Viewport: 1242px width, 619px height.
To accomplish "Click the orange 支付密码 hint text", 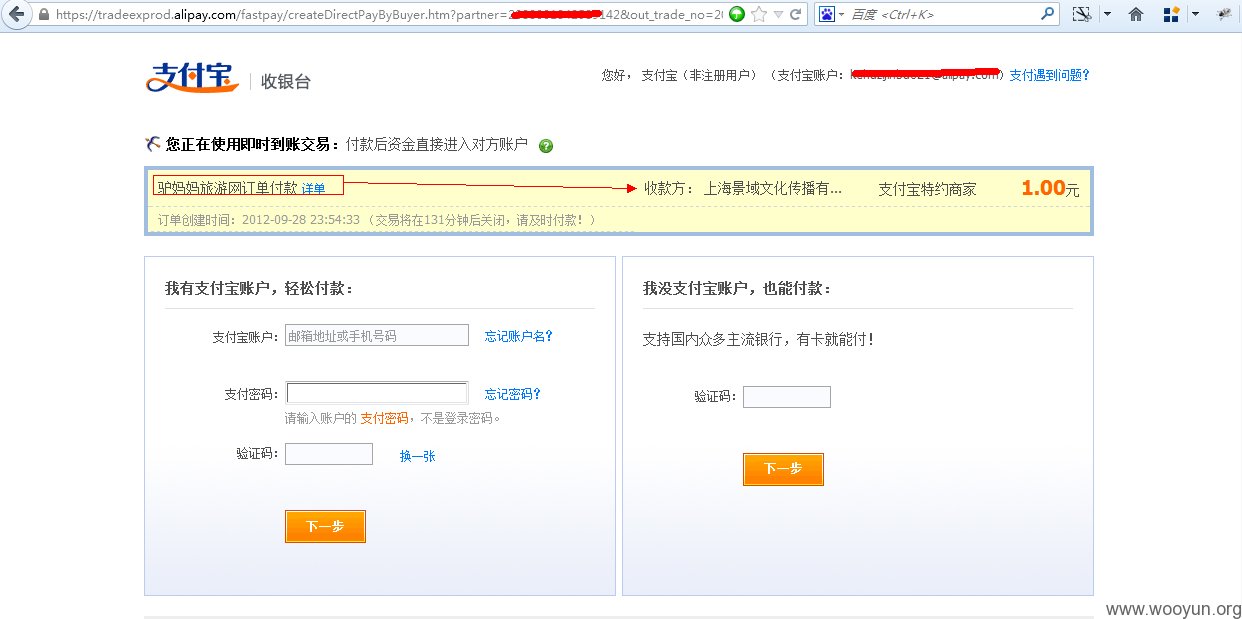I will coord(384,418).
